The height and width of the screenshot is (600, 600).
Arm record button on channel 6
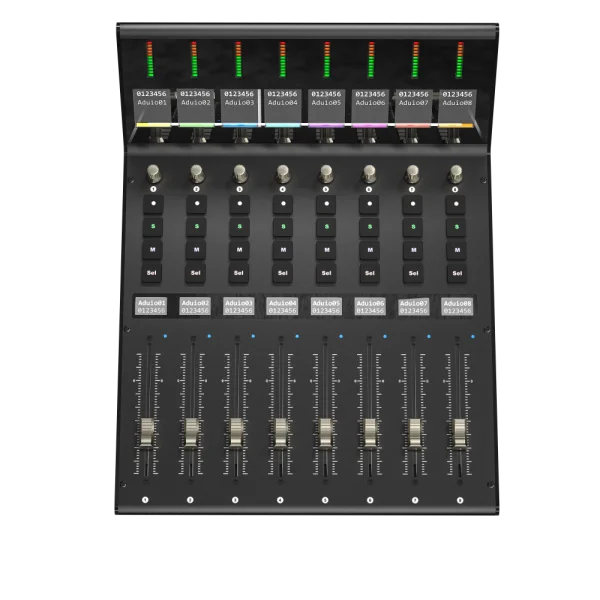pos(370,204)
